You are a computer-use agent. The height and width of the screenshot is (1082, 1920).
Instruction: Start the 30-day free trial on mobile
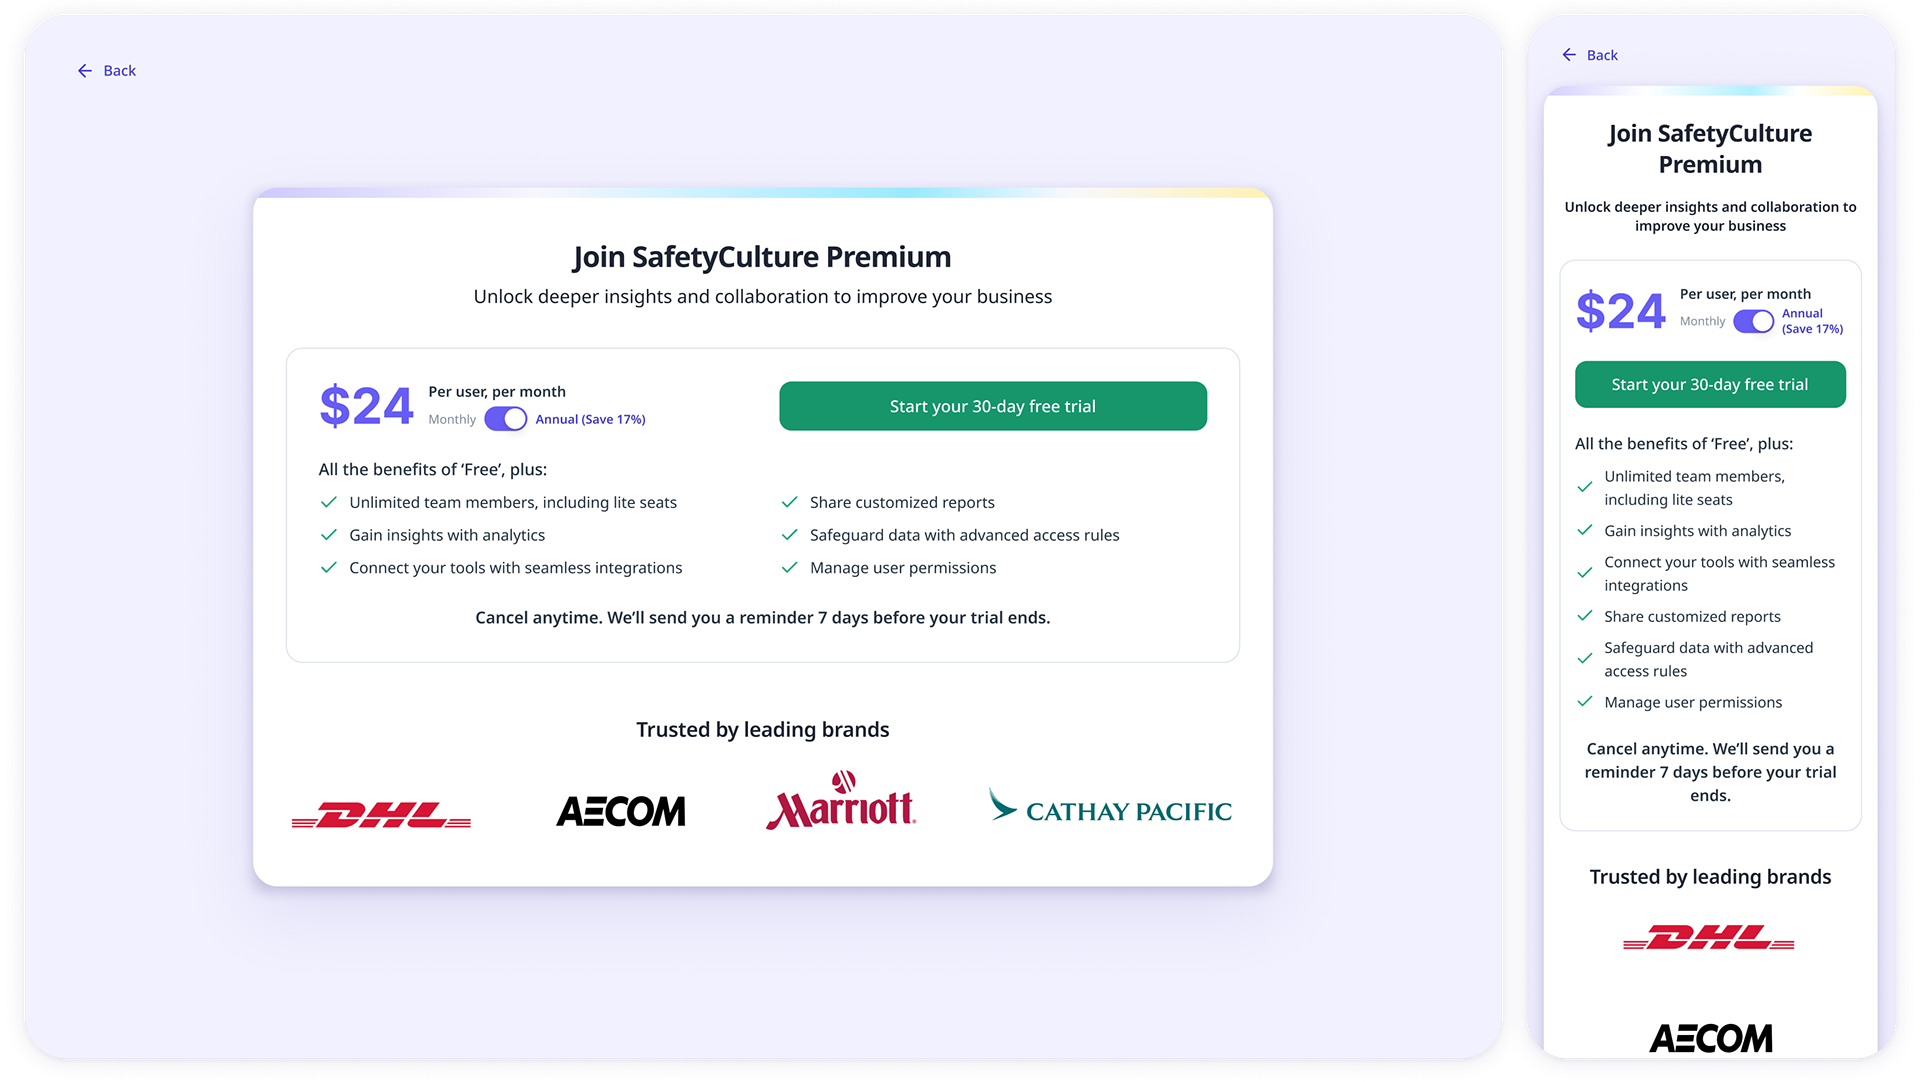click(x=1710, y=385)
